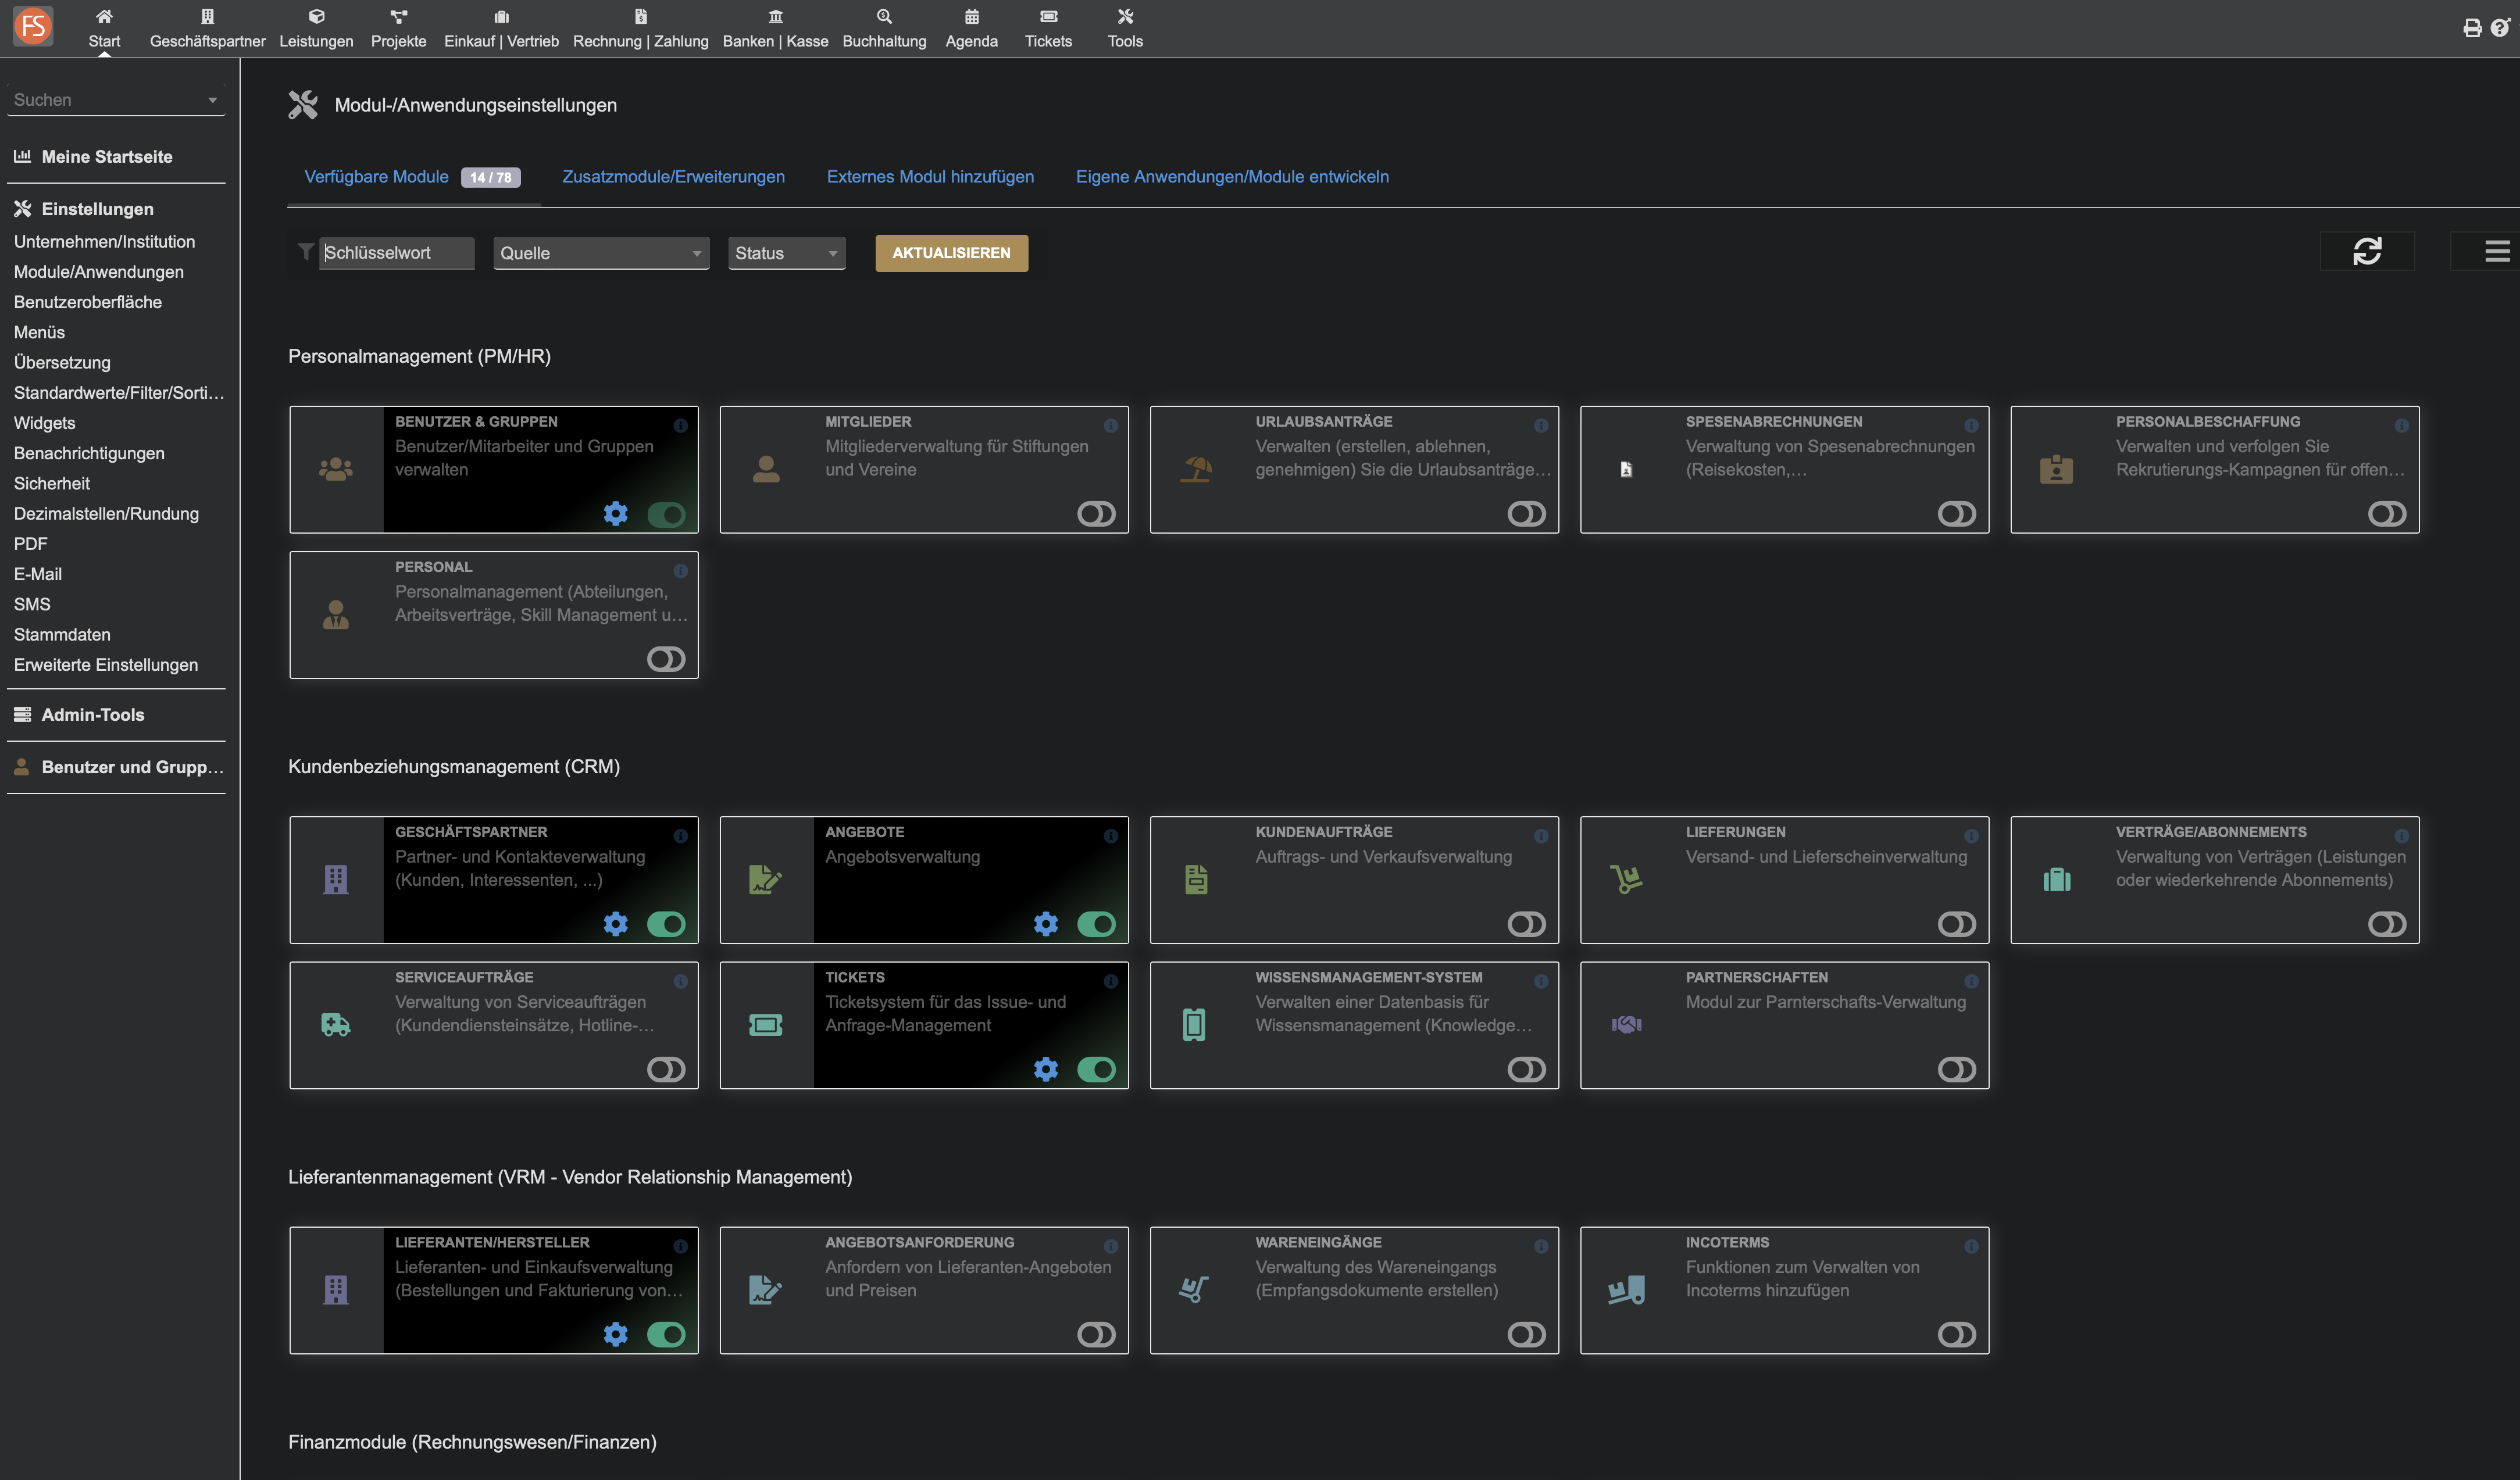
Task: Enable the Mitglieder module toggle
Action: tap(1096, 514)
